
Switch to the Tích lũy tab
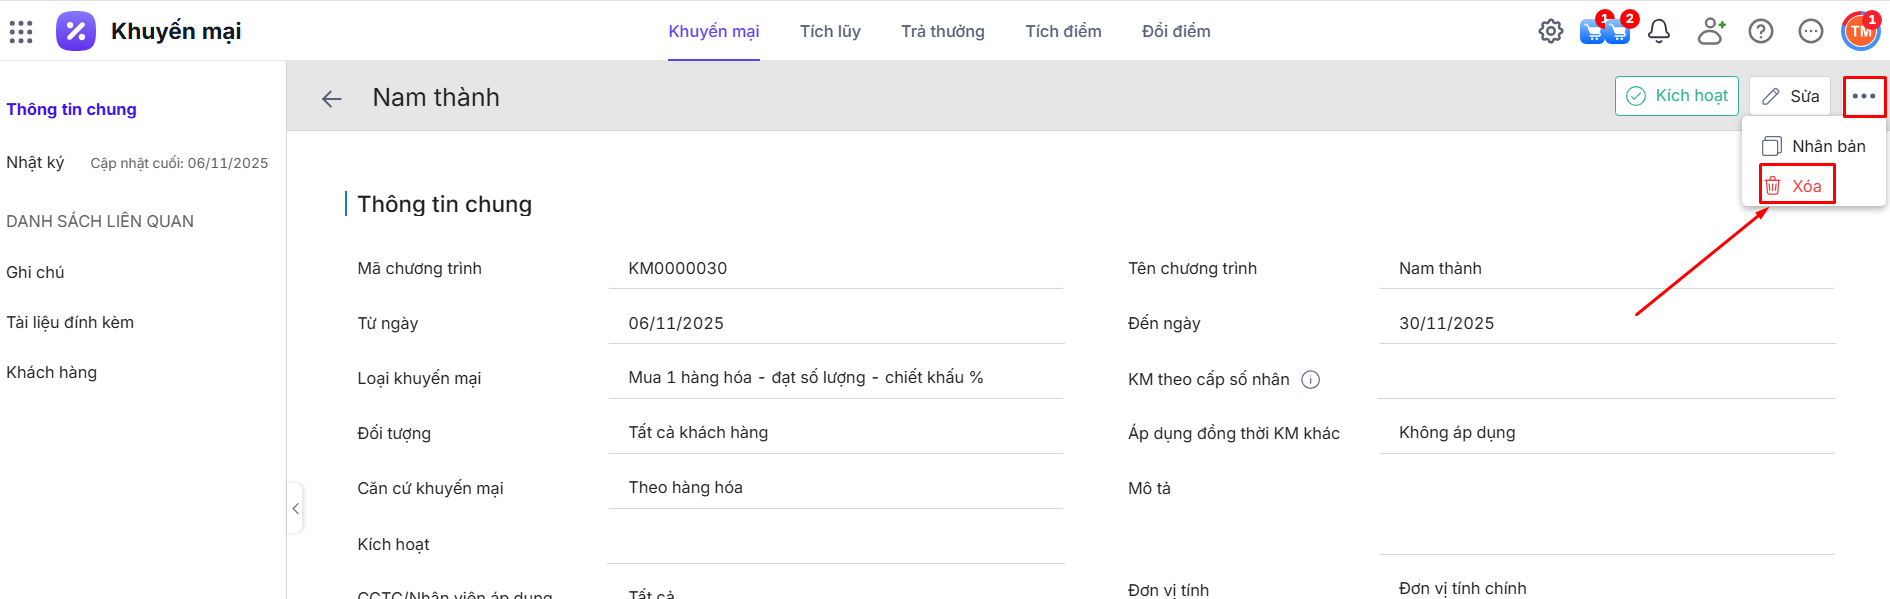coord(830,32)
